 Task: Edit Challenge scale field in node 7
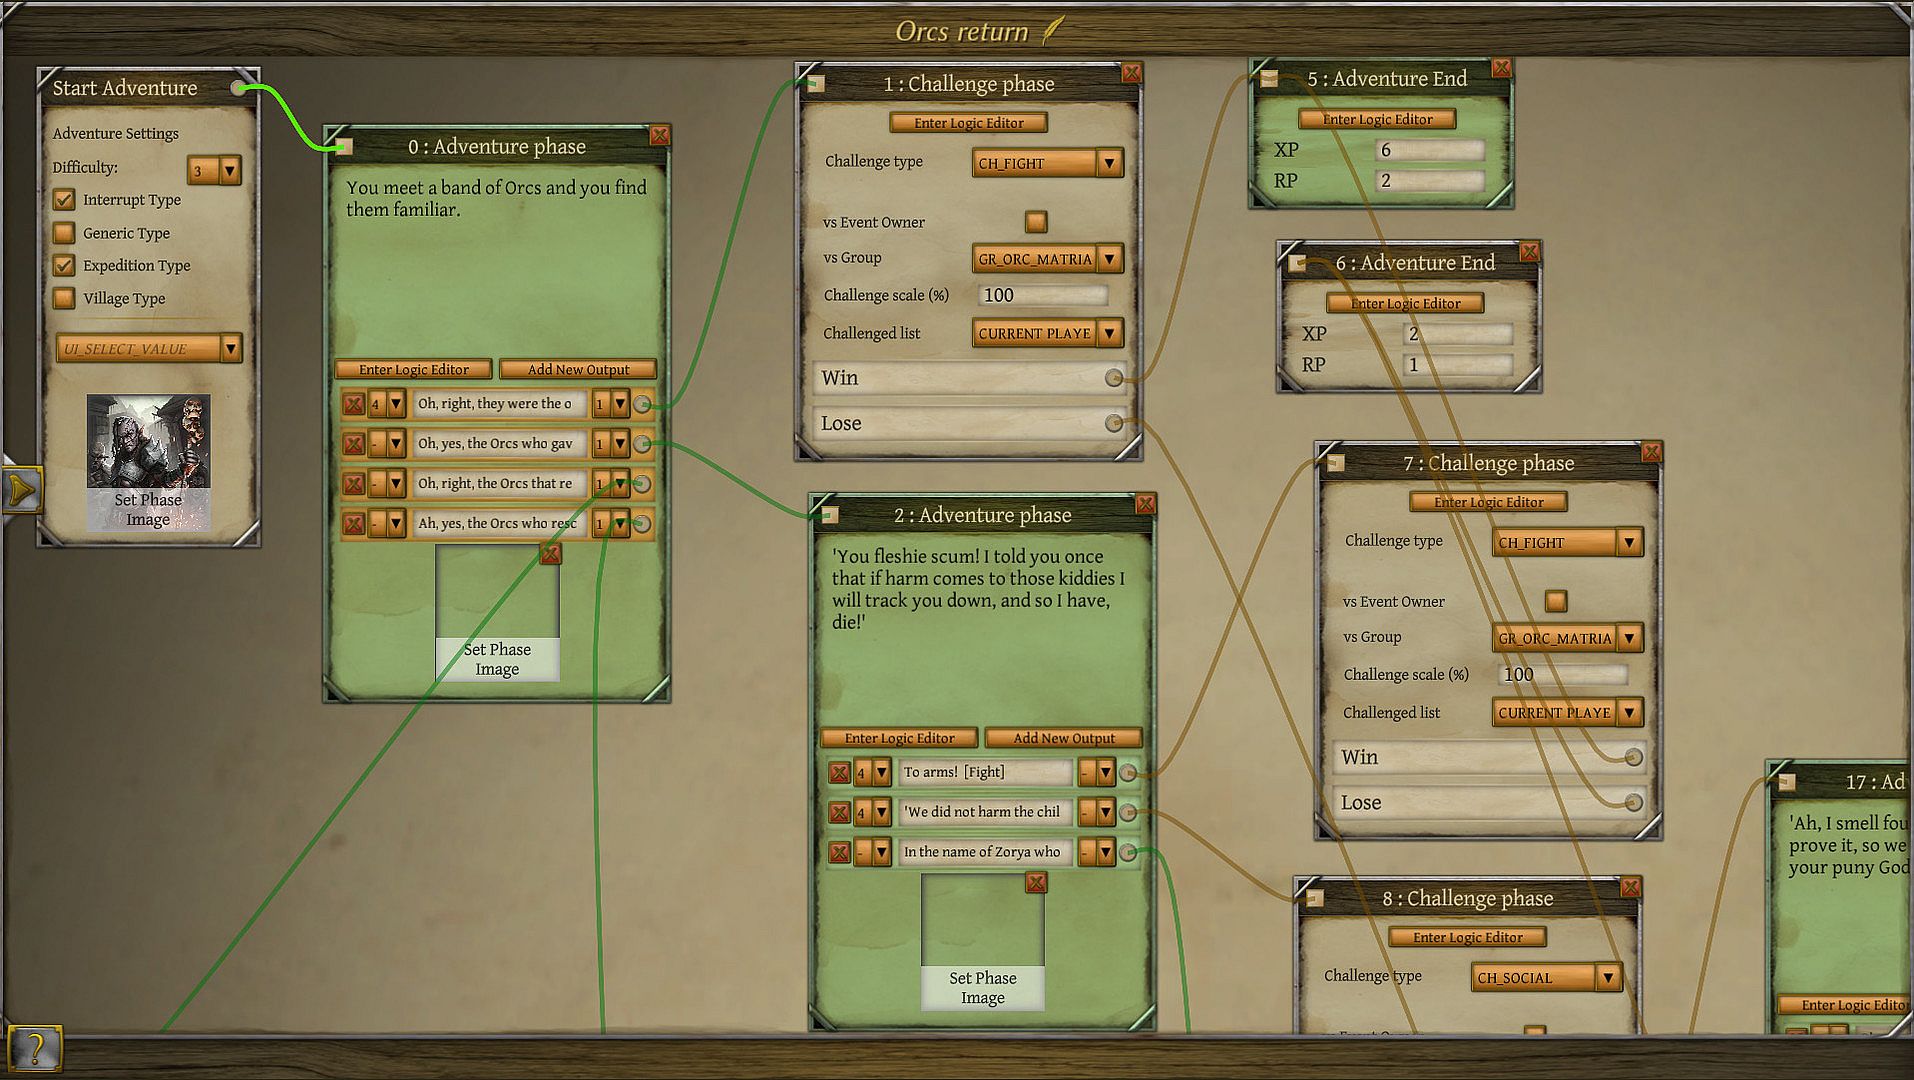[1564, 674]
